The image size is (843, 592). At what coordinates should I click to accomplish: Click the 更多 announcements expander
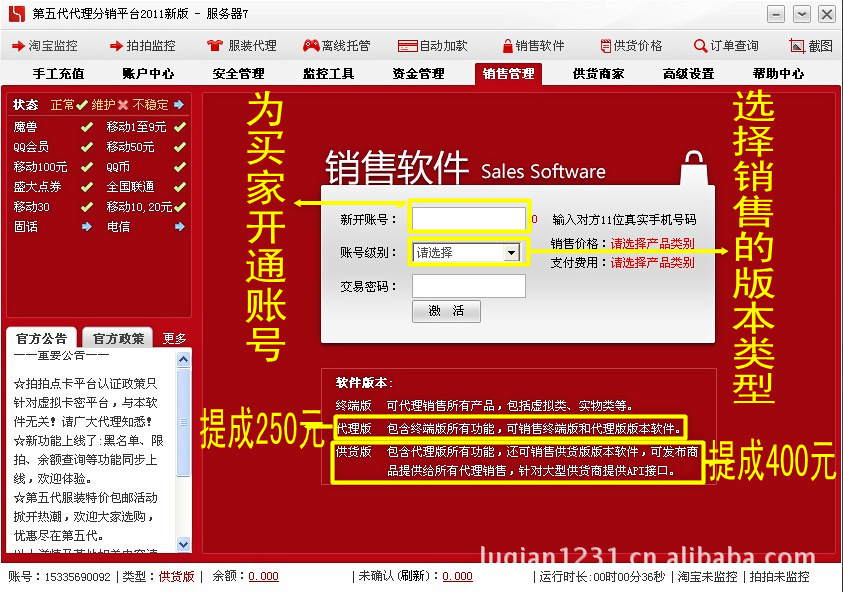(174, 339)
